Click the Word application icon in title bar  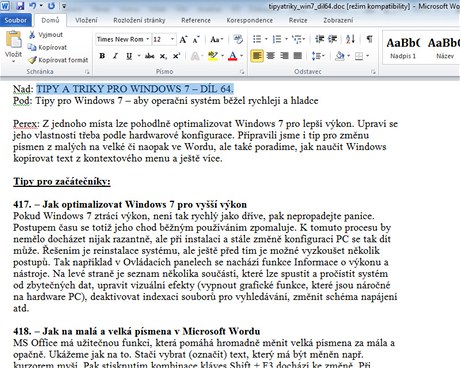[6, 6]
